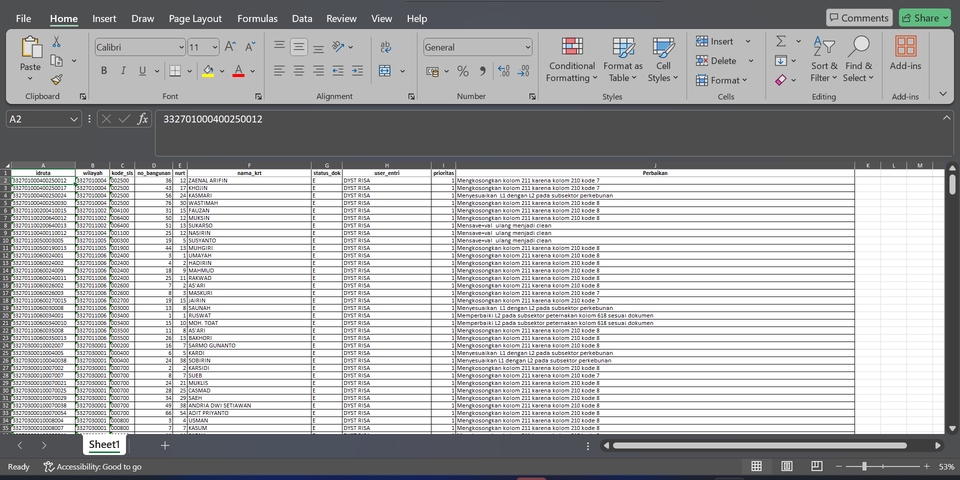
Task: Open Cell Styles gallery
Action: pyautogui.click(x=663, y=59)
